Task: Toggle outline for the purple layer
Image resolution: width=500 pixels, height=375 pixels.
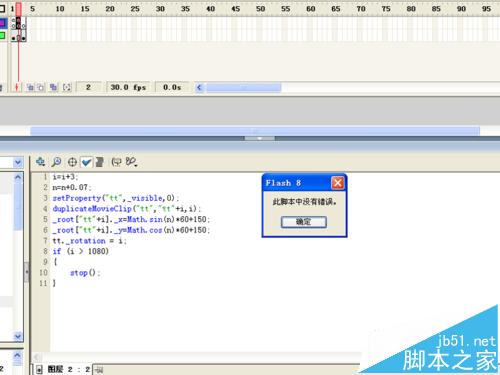Action: (x=3, y=23)
